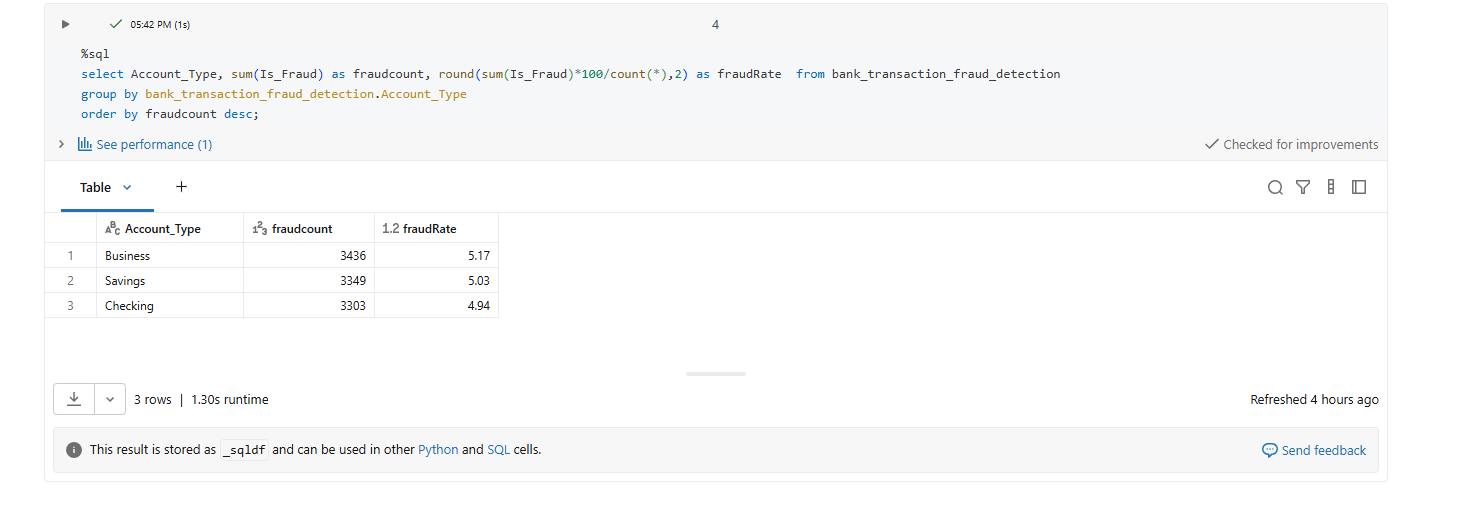This screenshot has width=1457, height=509.
Task: Open the Table tab dropdown arrow
Action: pyautogui.click(x=127, y=187)
